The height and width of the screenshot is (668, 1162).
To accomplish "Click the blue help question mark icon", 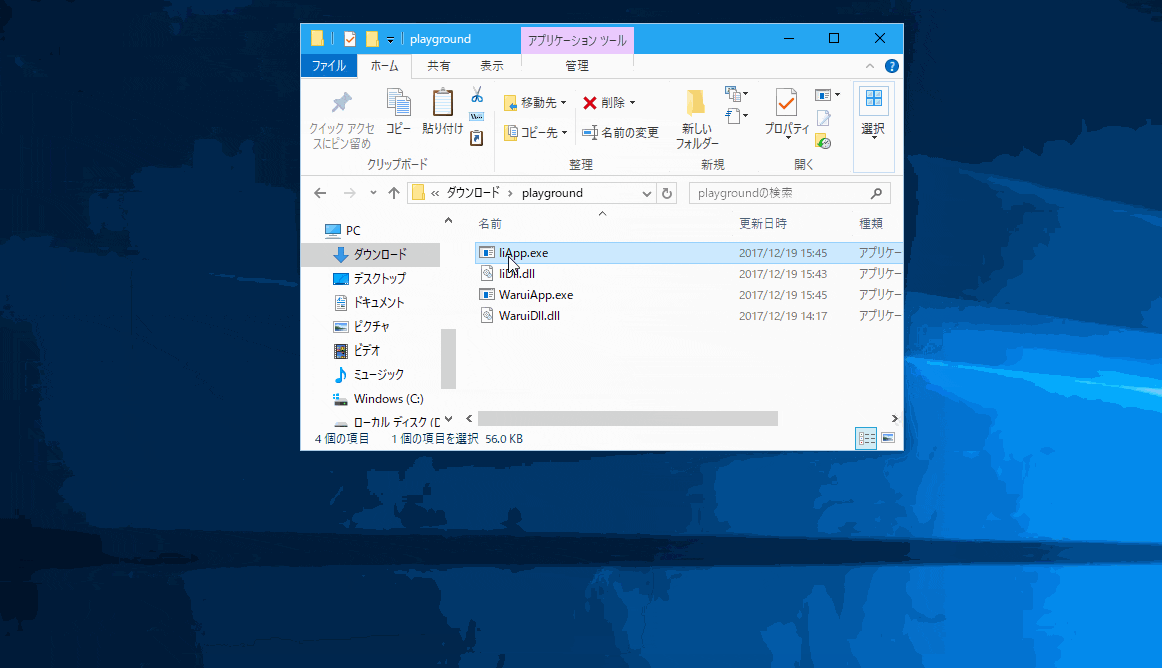I will pyautogui.click(x=892, y=66).
